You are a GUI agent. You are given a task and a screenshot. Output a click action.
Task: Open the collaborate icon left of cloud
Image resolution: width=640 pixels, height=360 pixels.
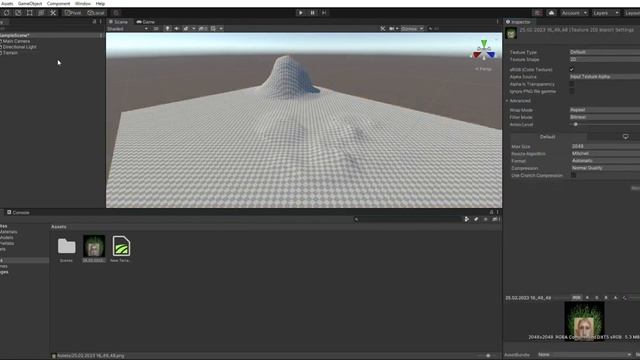538,13
